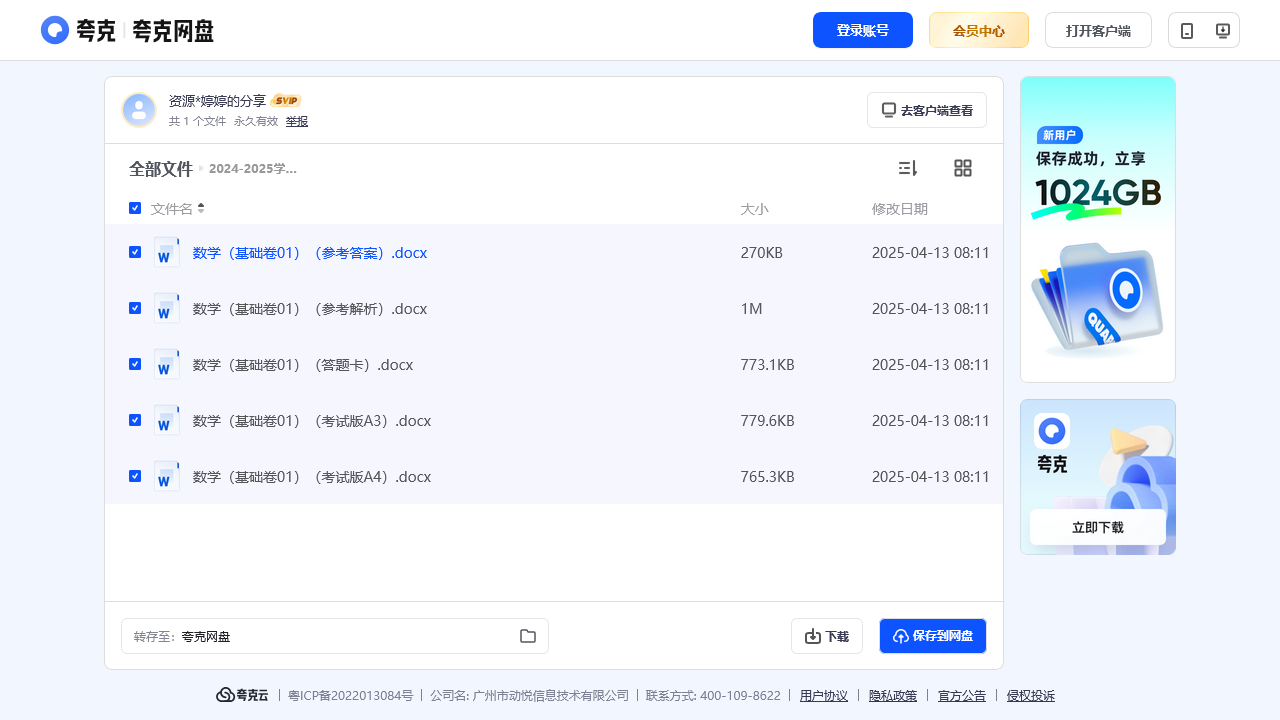
Task: Click 登录账号 login button
Action: tap(863, 30)
